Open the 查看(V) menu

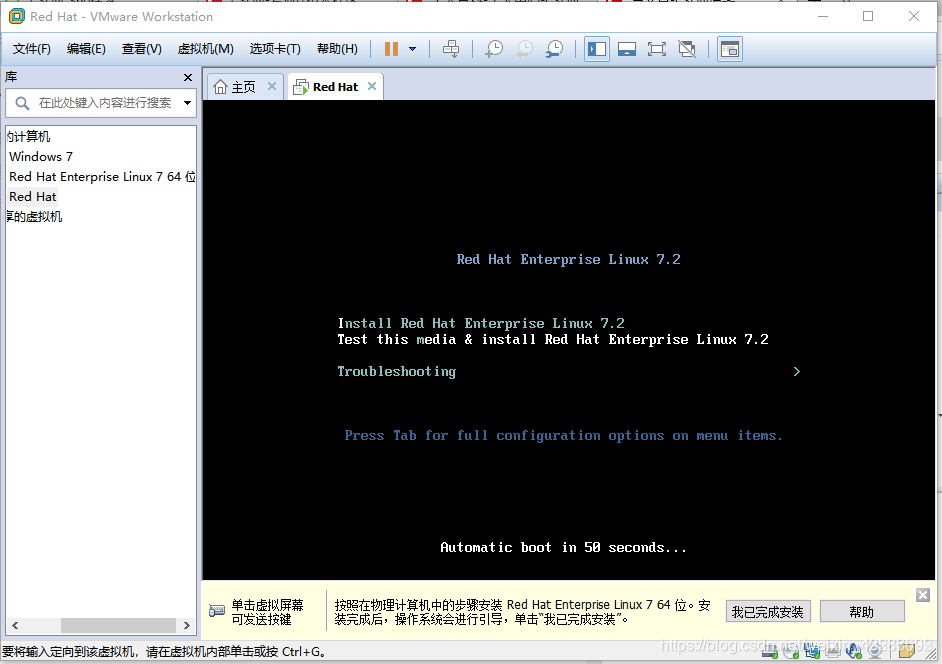[x=141, y=49]
